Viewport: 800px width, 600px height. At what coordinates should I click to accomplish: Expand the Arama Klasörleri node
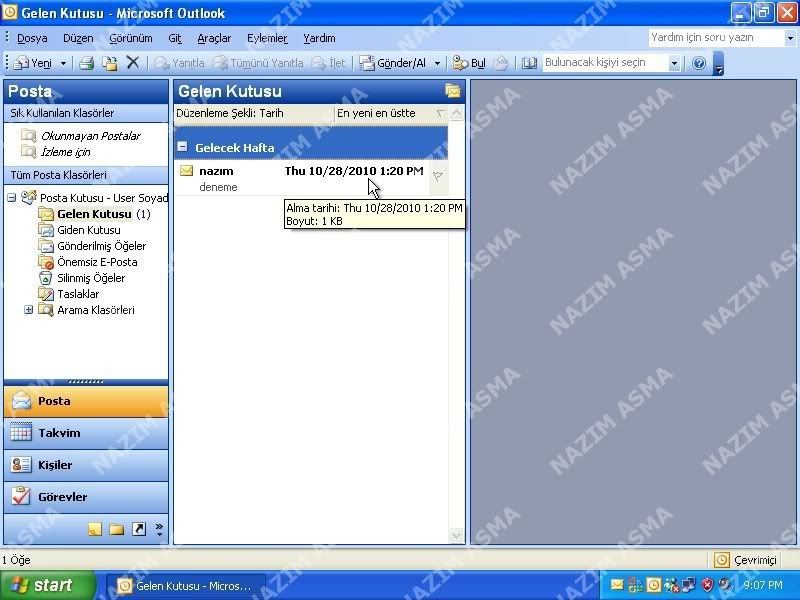click(x=29, y=310)
